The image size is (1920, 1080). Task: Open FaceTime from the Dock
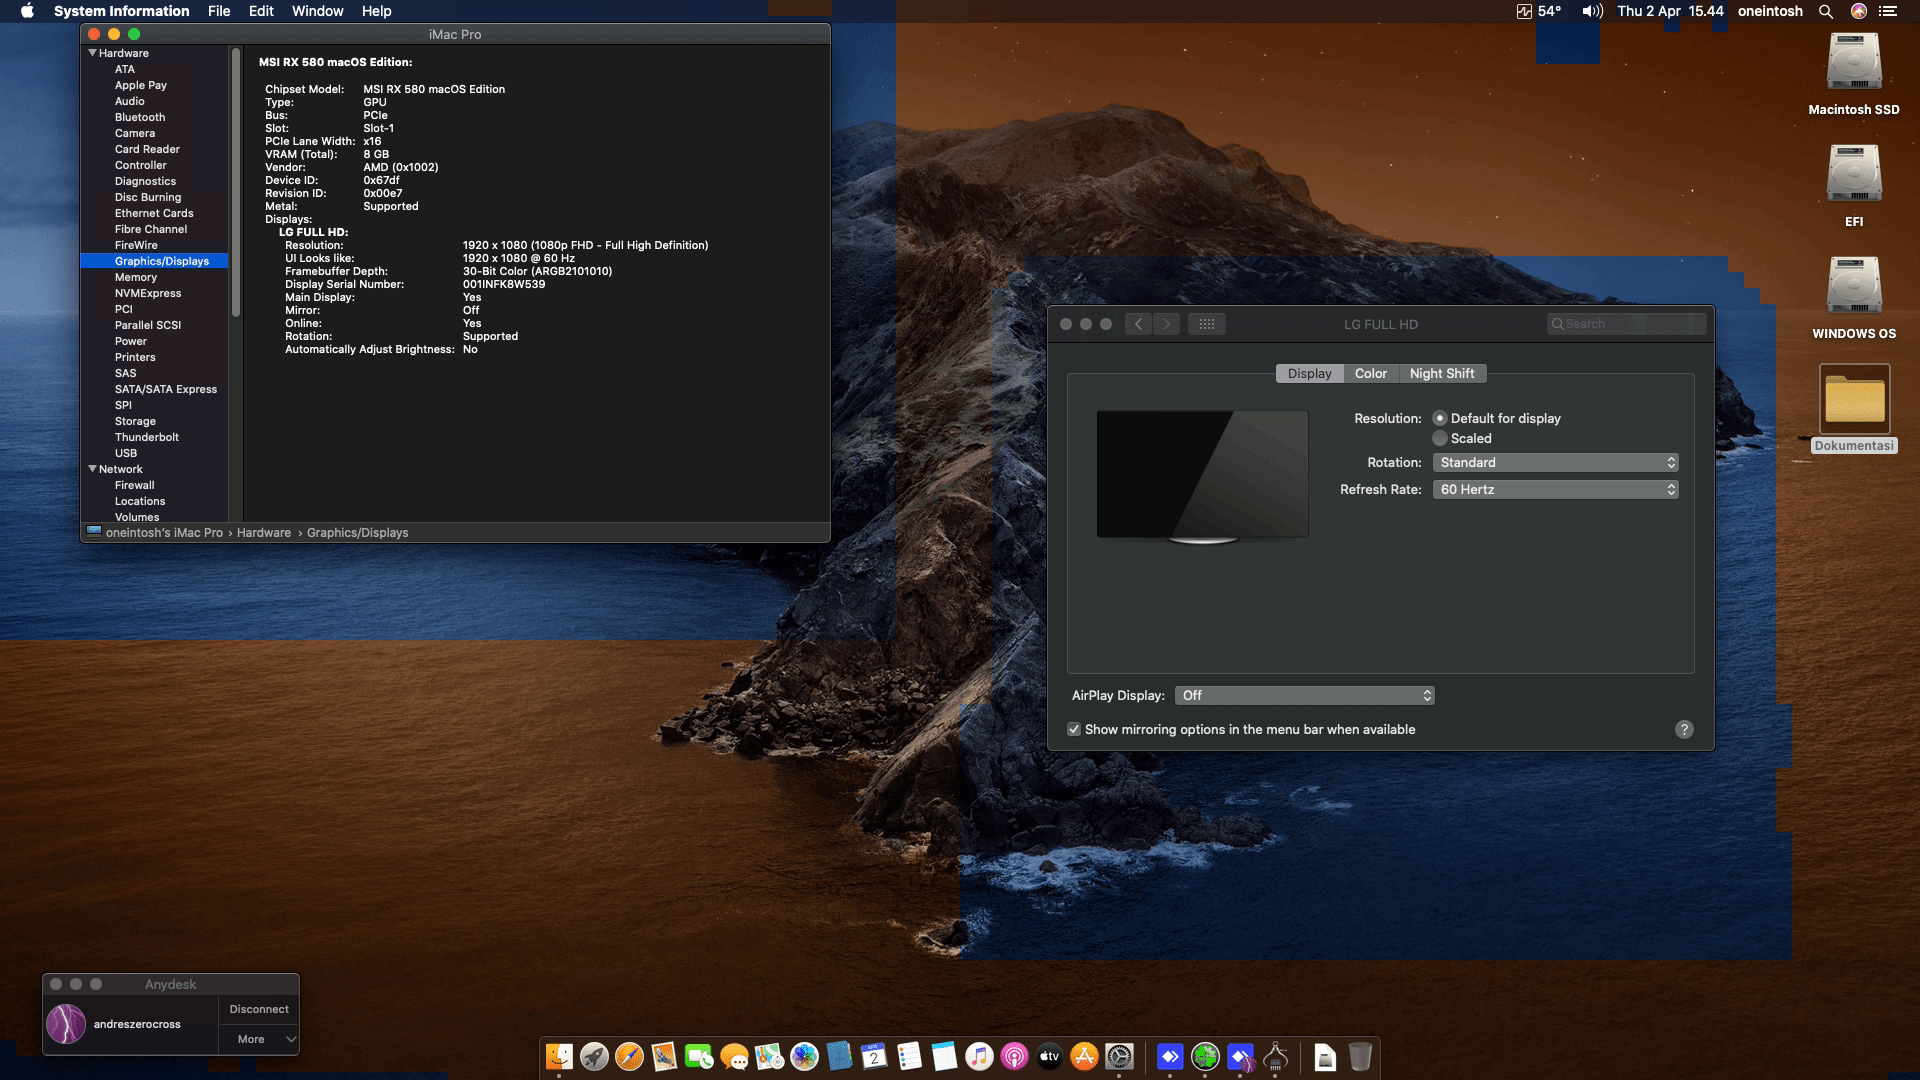click(699, 1056)
